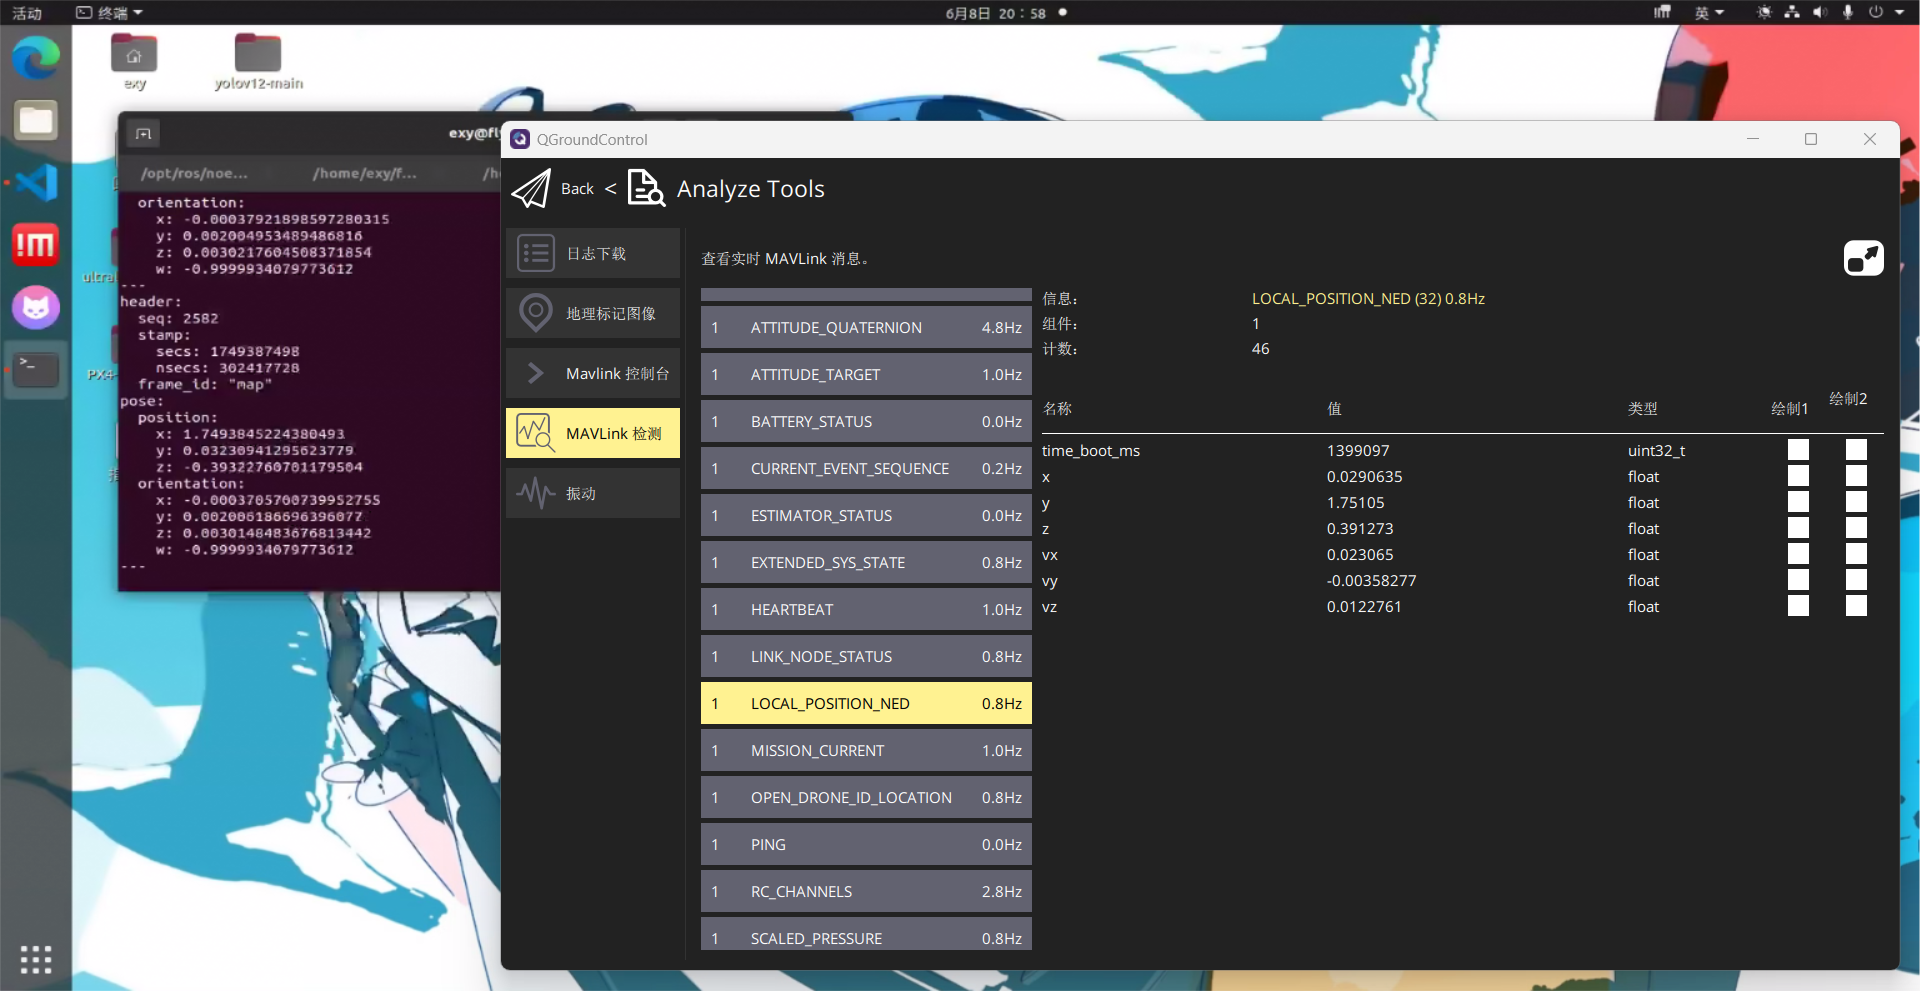Open the 活动 Activities overview
Viewport: 1920px width, 991px height.
pyautogui.click(x=27, y=13)
